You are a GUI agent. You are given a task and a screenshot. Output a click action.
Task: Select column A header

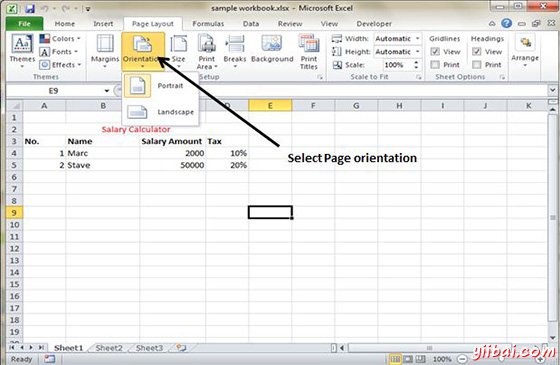click(x=44, y=106)
